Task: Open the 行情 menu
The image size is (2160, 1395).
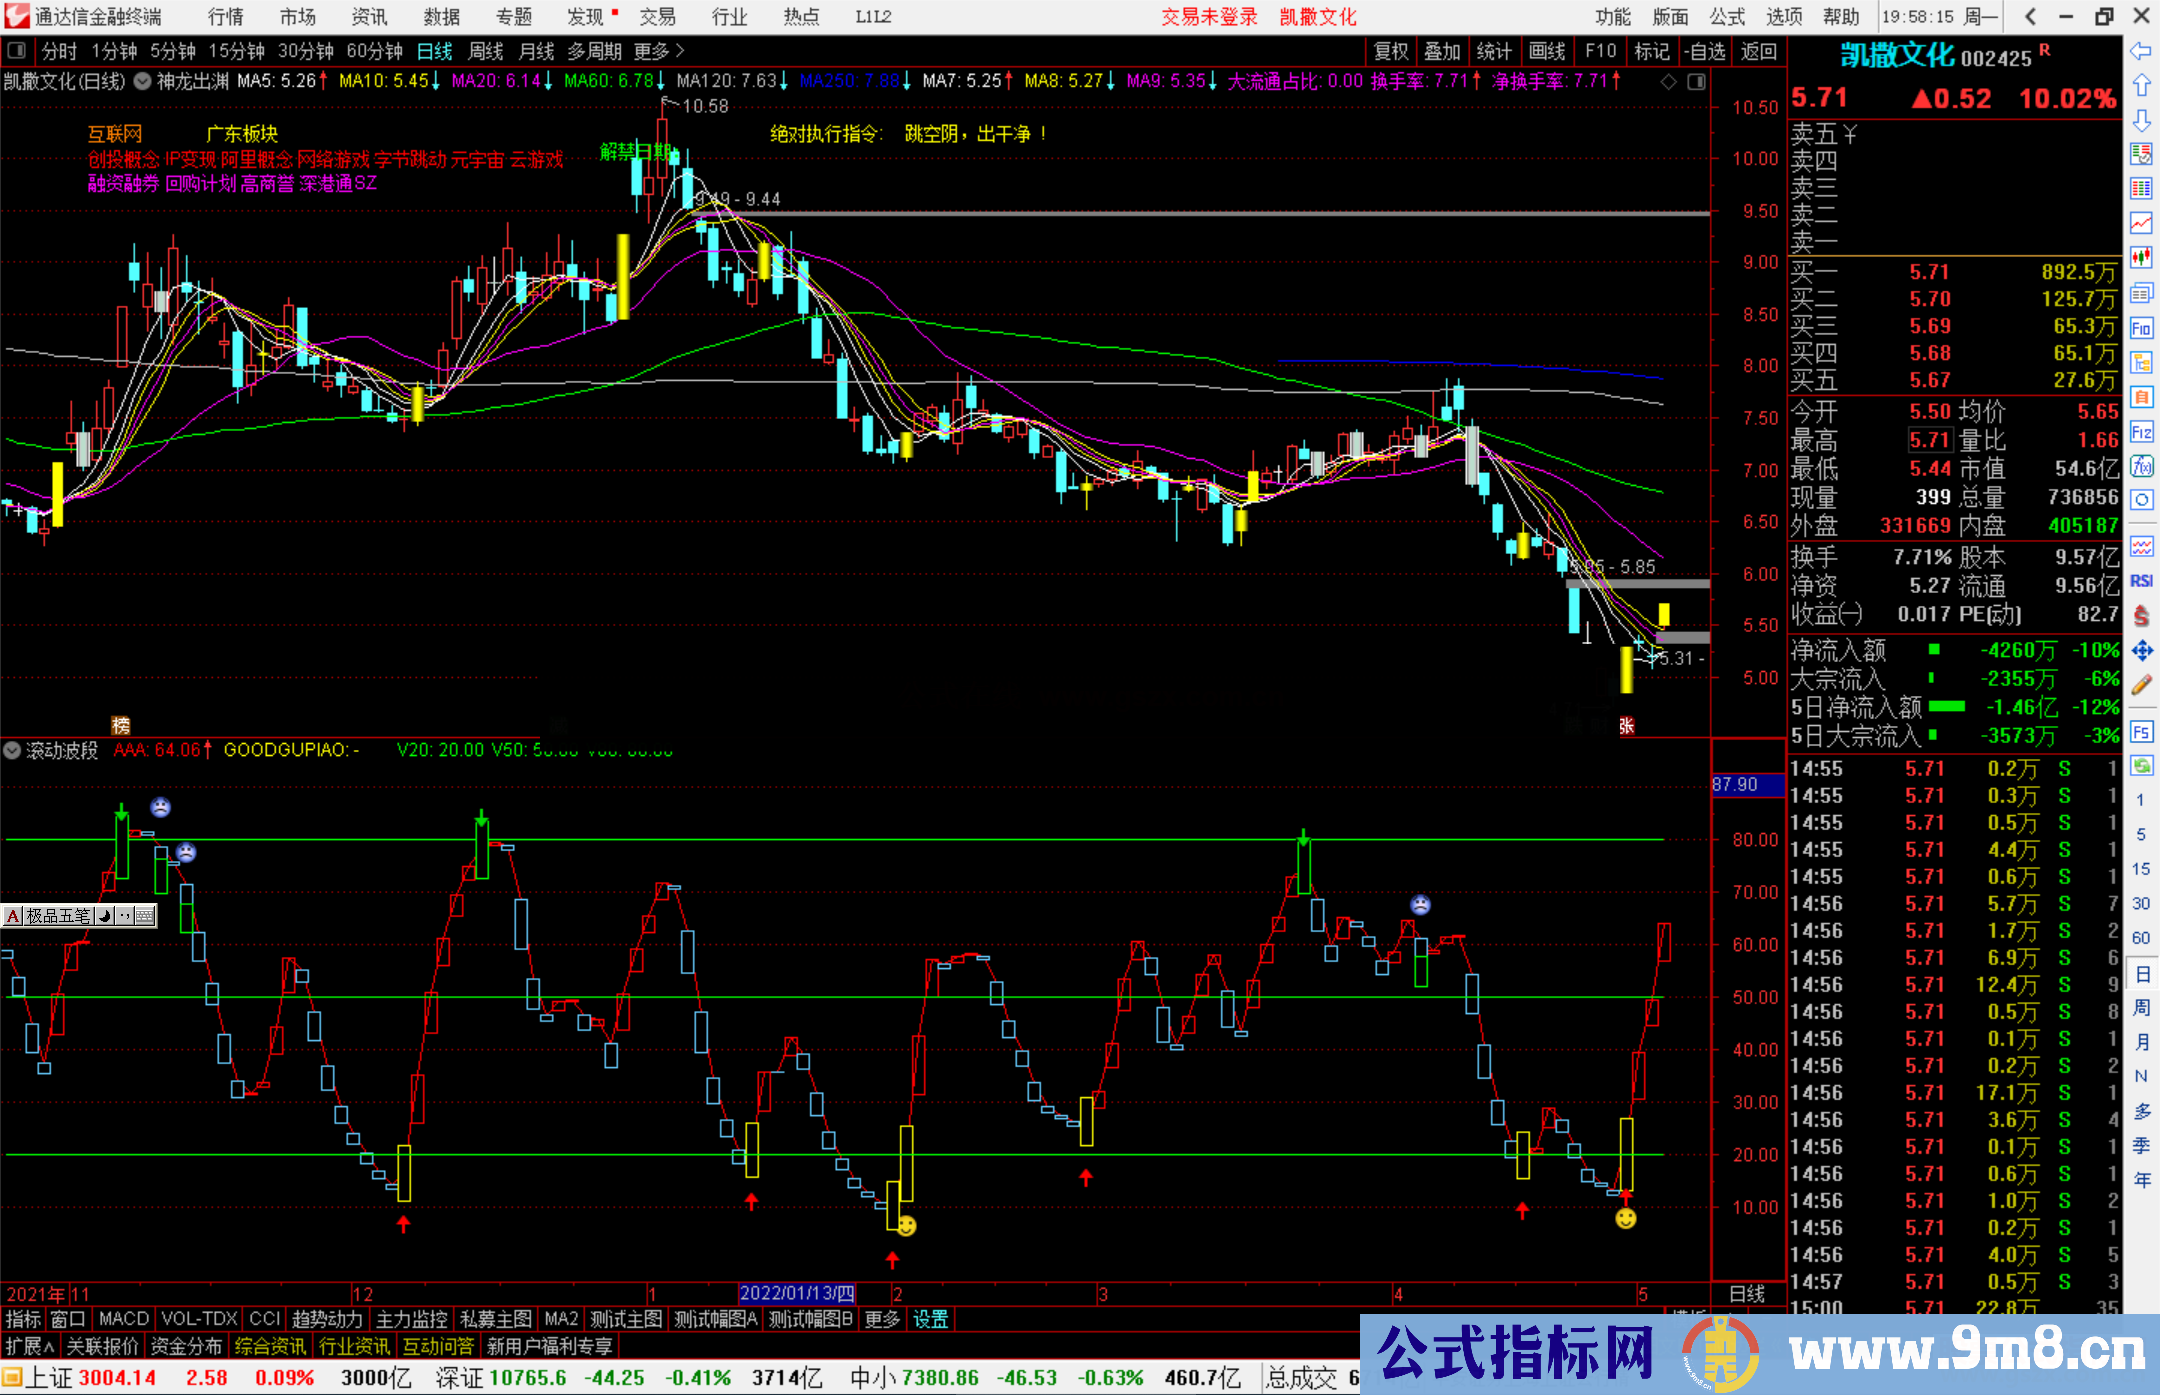Action: 225,17
